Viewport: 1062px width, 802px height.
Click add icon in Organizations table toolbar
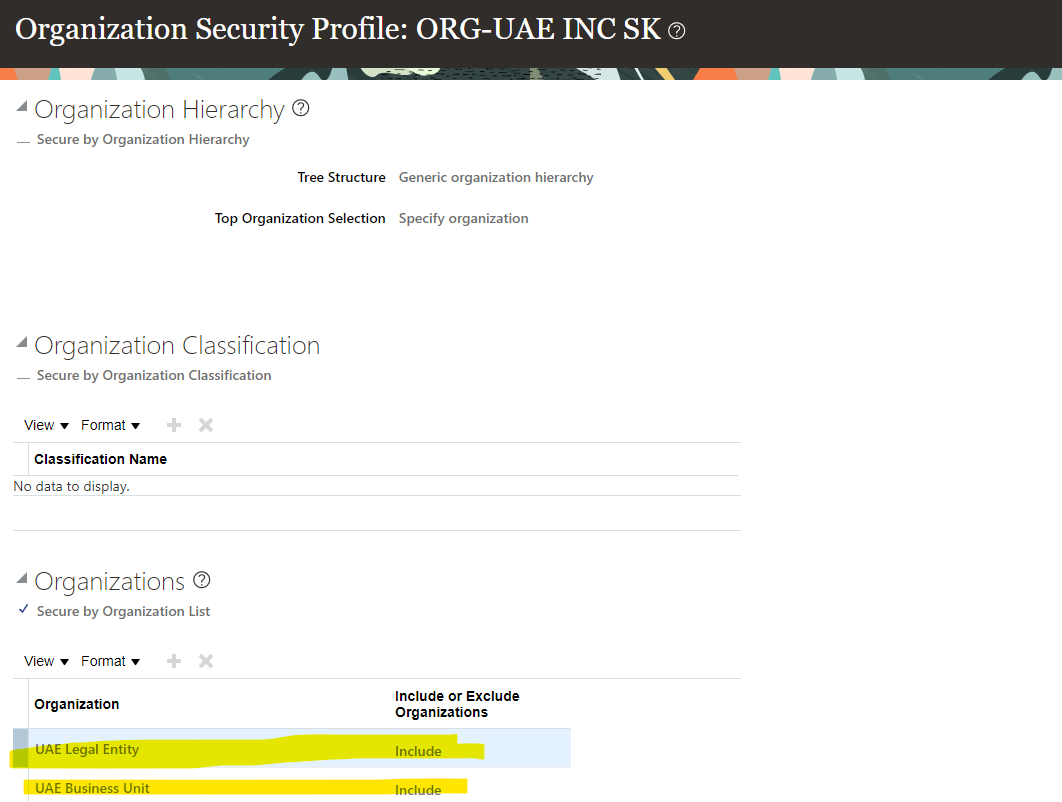[x=174, y=661]
